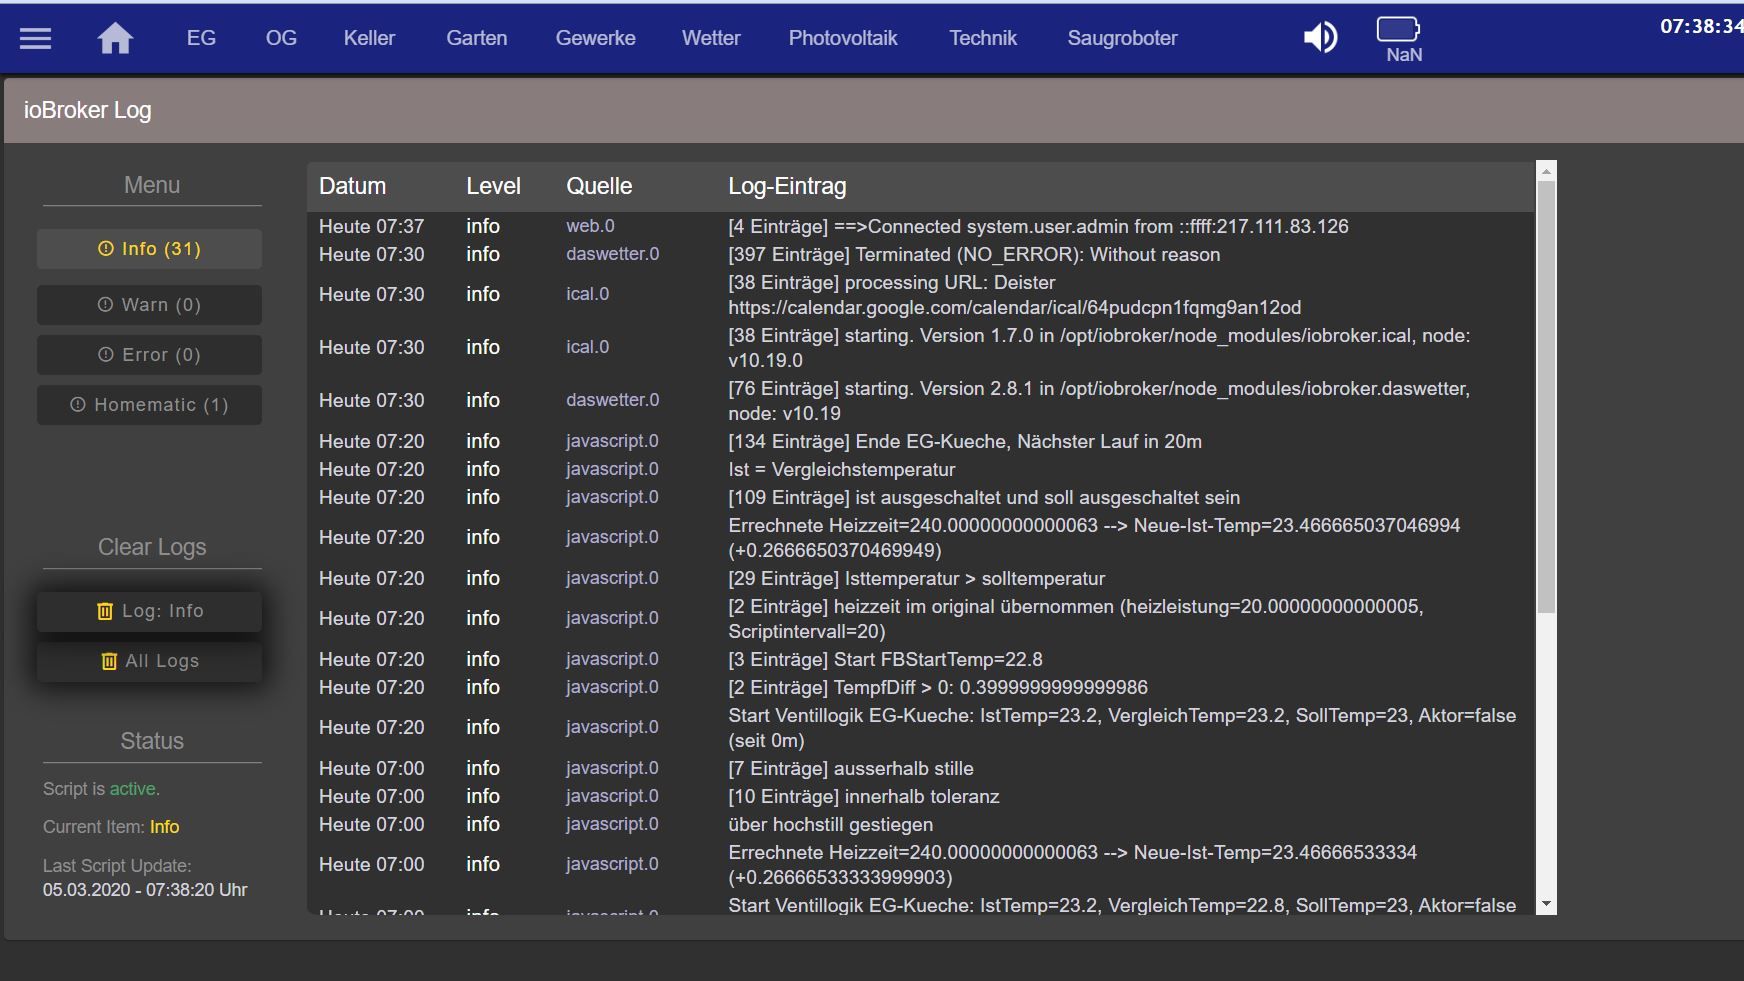The image size is (1744, 981).
Task: Click the Datum column header
Action: (352, 186)
